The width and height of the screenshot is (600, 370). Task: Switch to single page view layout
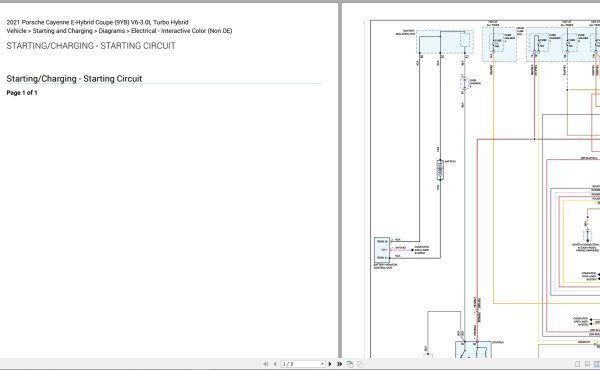coord(578,364)
